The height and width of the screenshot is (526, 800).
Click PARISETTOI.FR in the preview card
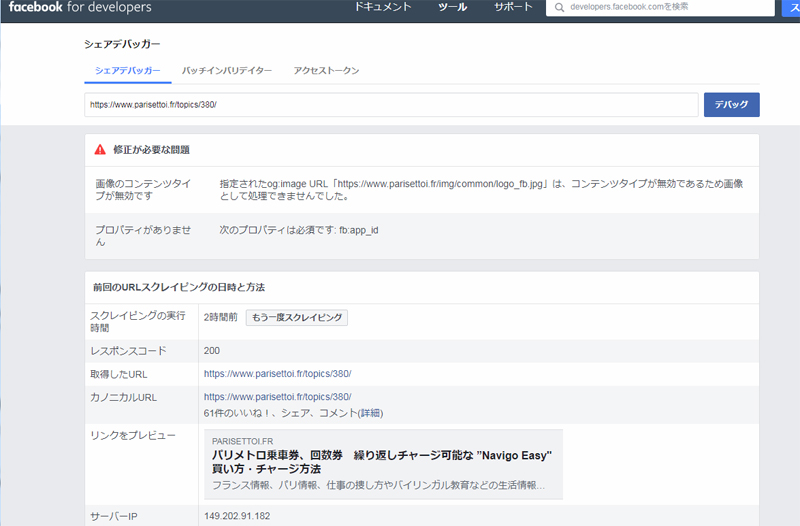click(x=242, y=441)
